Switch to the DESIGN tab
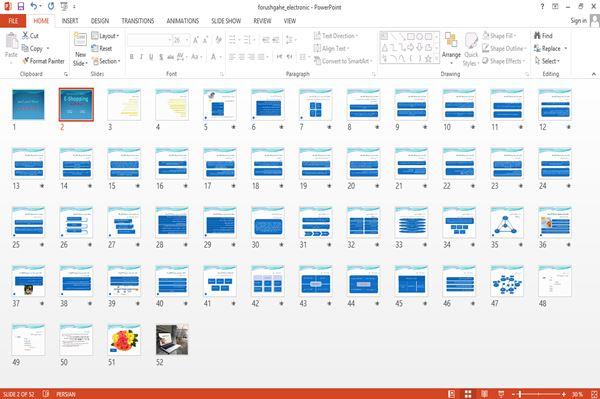This screenshot has width=600, height=399. (100, 21)
